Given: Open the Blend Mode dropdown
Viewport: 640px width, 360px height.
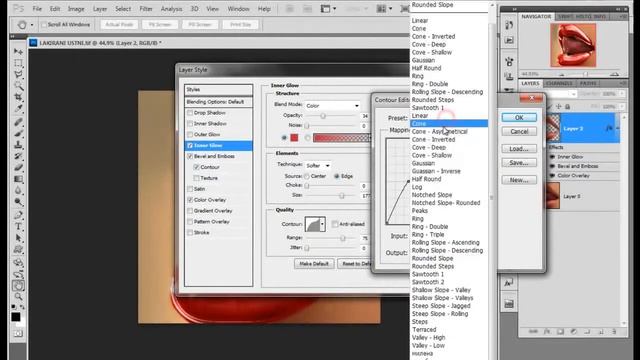Looking at the screenshot, I should (x=332, y=106).
